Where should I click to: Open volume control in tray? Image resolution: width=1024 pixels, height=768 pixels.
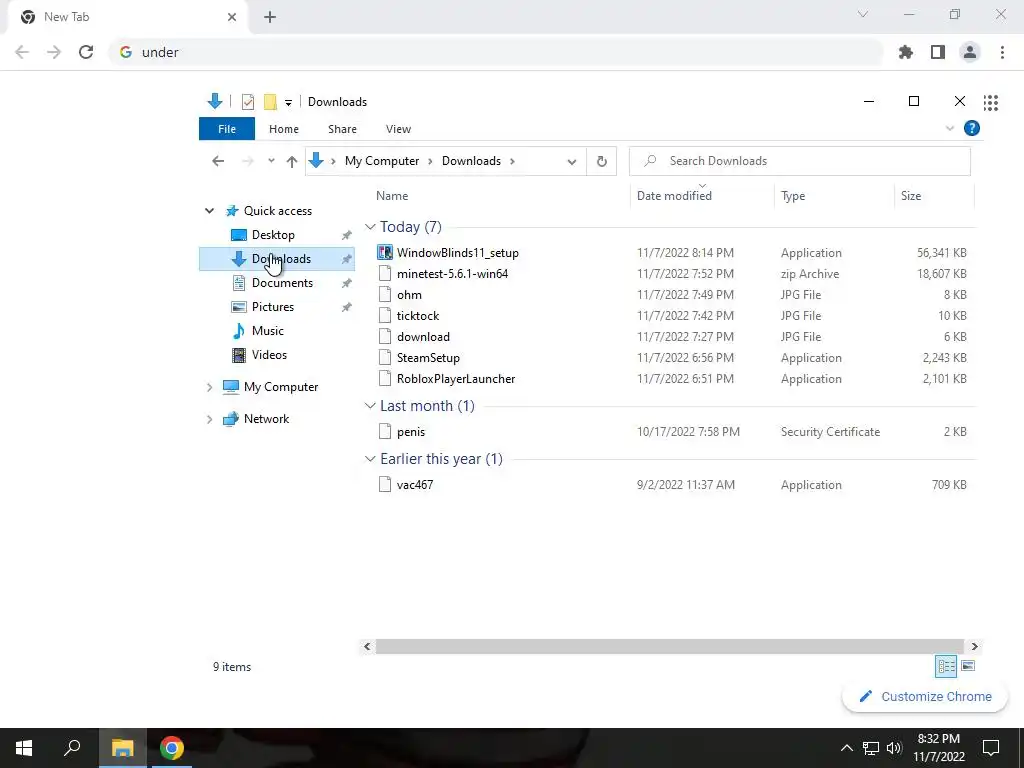(x=894, y=748)
